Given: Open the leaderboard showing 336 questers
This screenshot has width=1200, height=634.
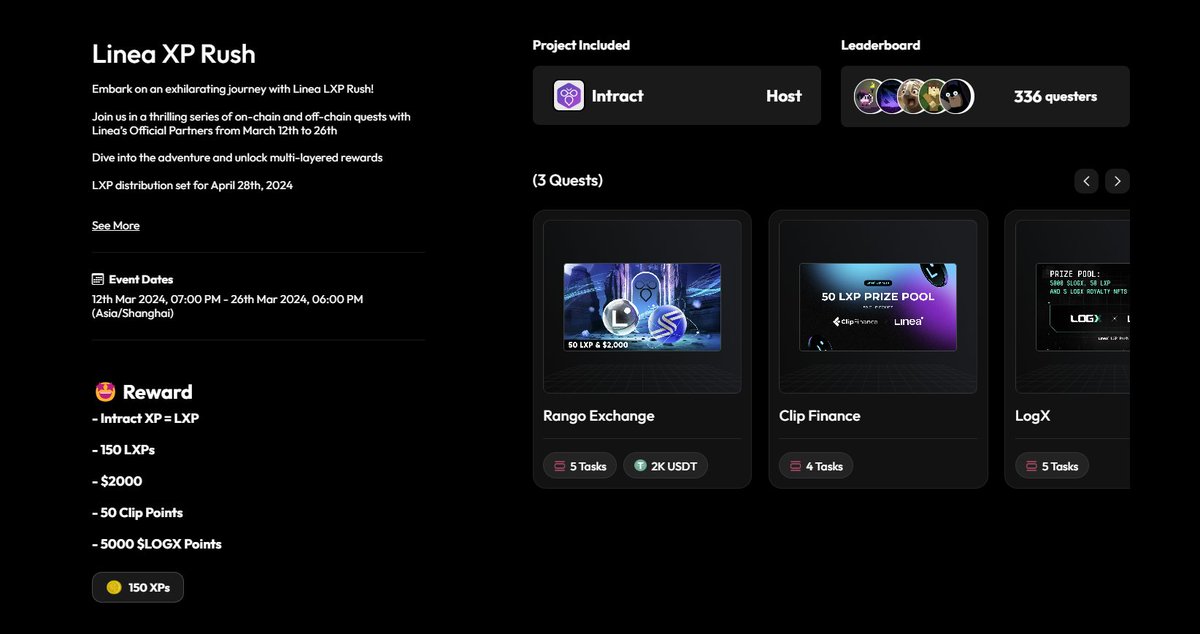Looking at the screenshot, I should (x=985, y=96).
